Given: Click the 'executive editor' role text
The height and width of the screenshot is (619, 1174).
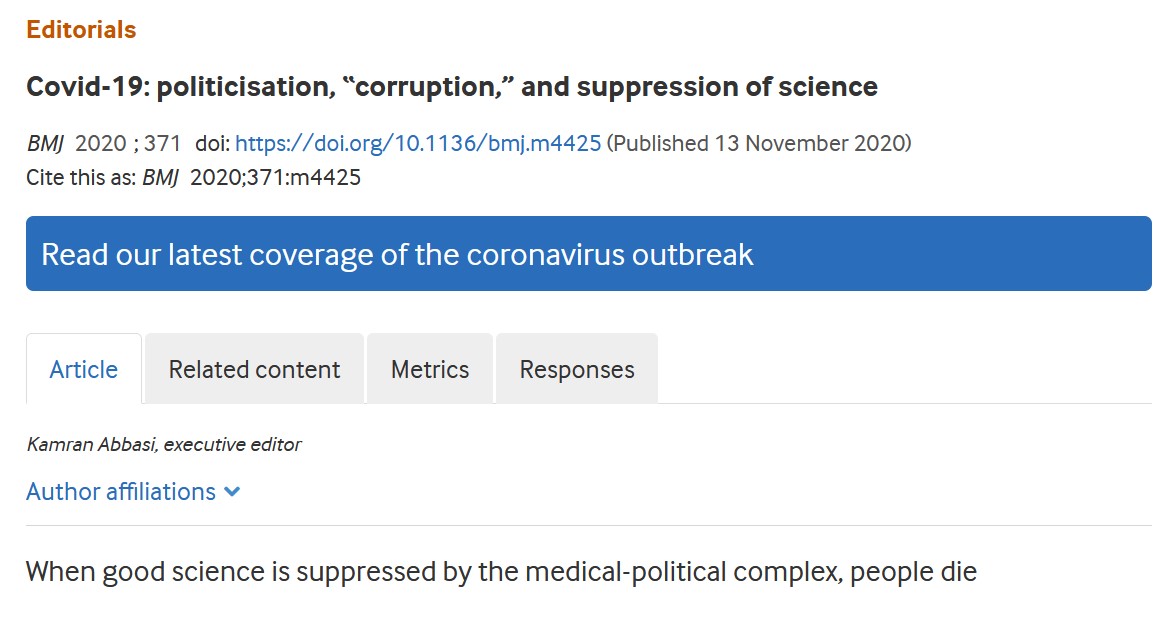Looking at the screenshot, I should (232, 444).
